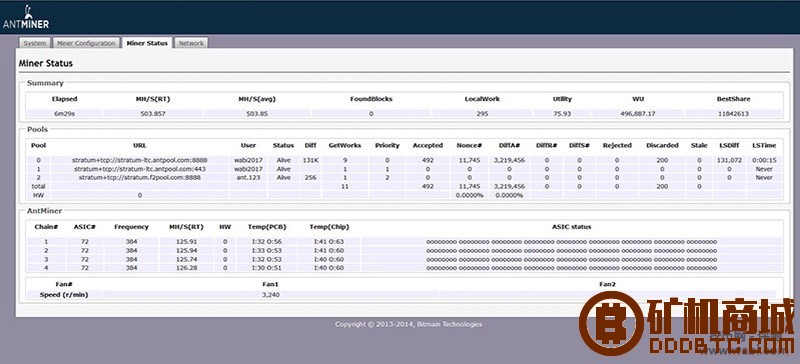
Task: Select the stratum-ltc.antpool.com:443 pool URL
Action: coord(140,169)
